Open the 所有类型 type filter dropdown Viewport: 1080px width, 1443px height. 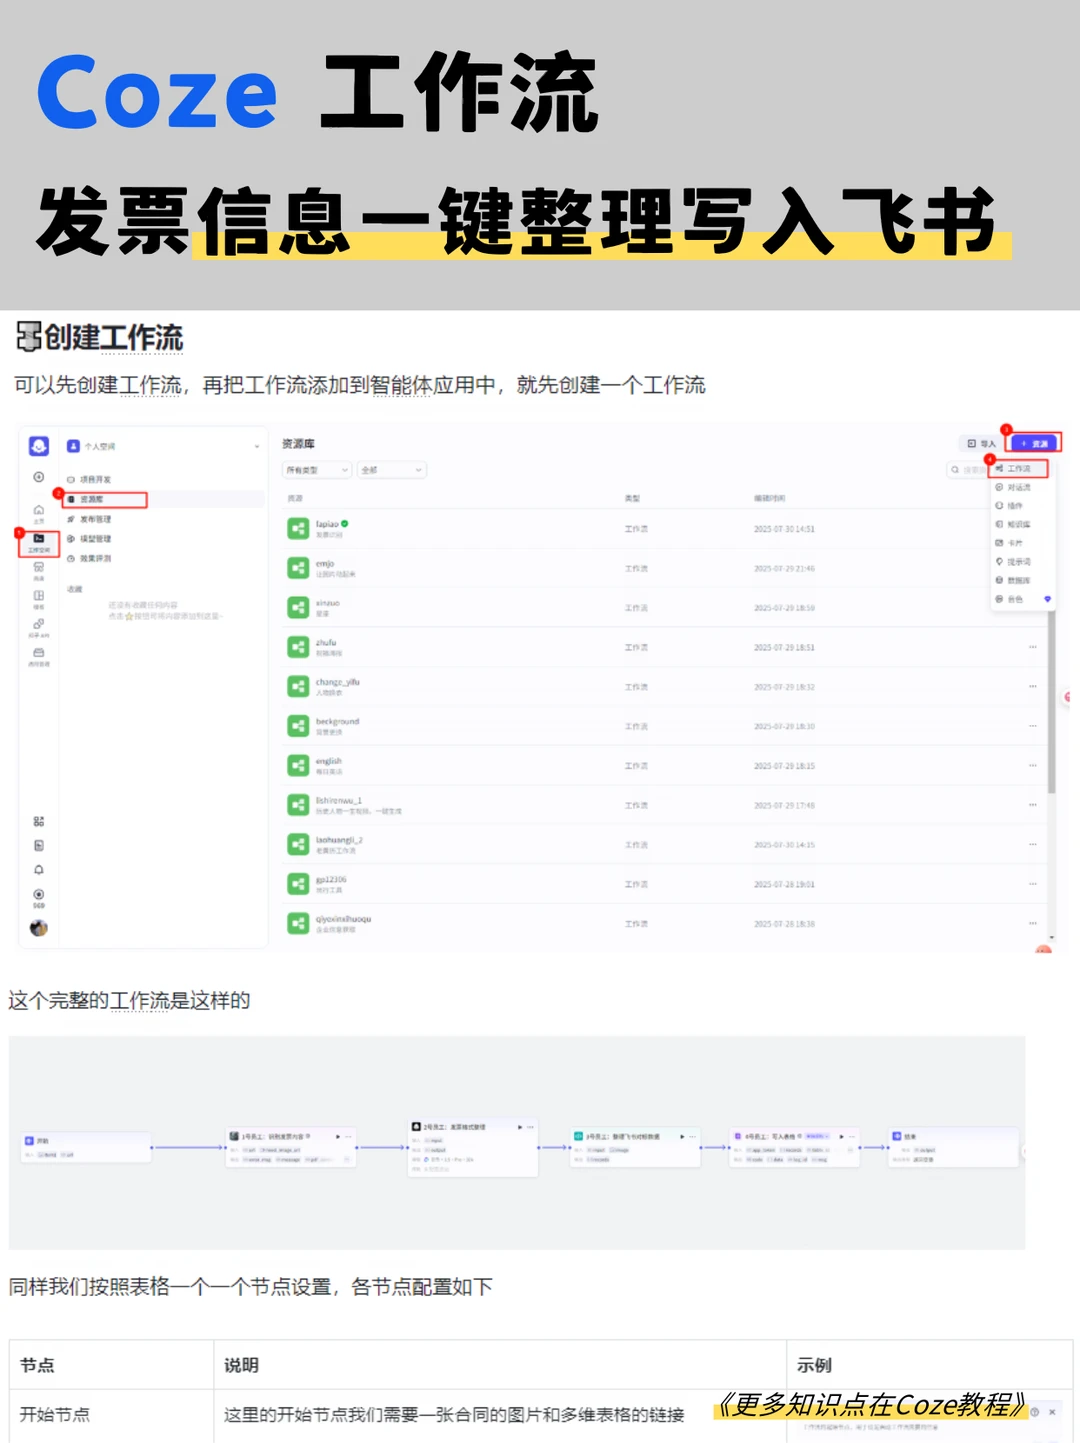coord(317,470)
